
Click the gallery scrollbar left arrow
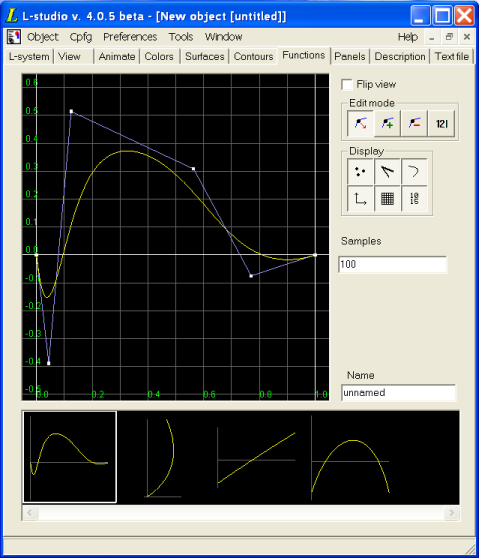point(30,513)
